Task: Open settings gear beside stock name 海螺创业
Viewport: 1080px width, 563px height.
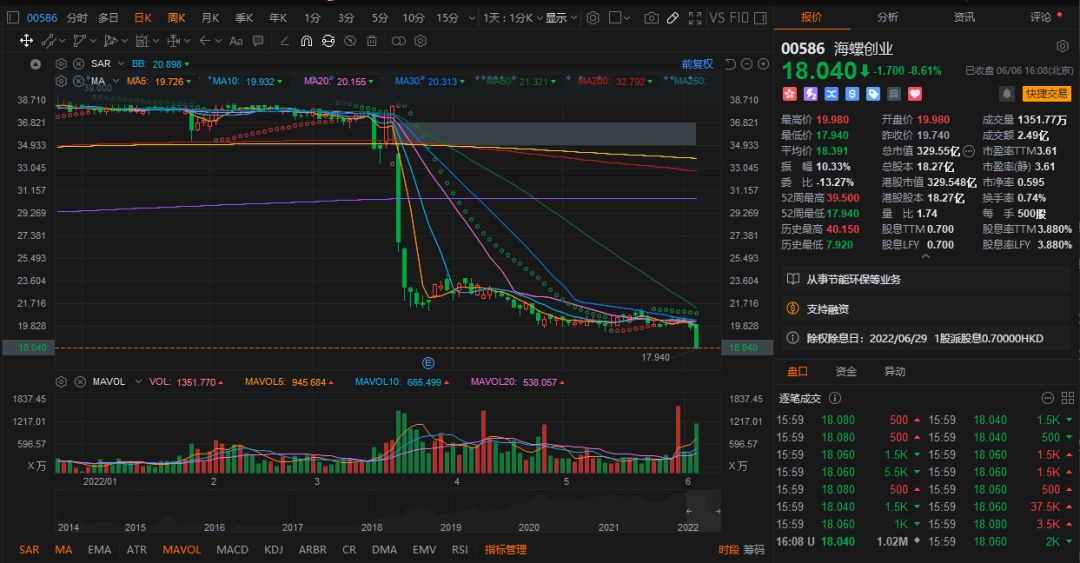Action: pos(1062,47)
